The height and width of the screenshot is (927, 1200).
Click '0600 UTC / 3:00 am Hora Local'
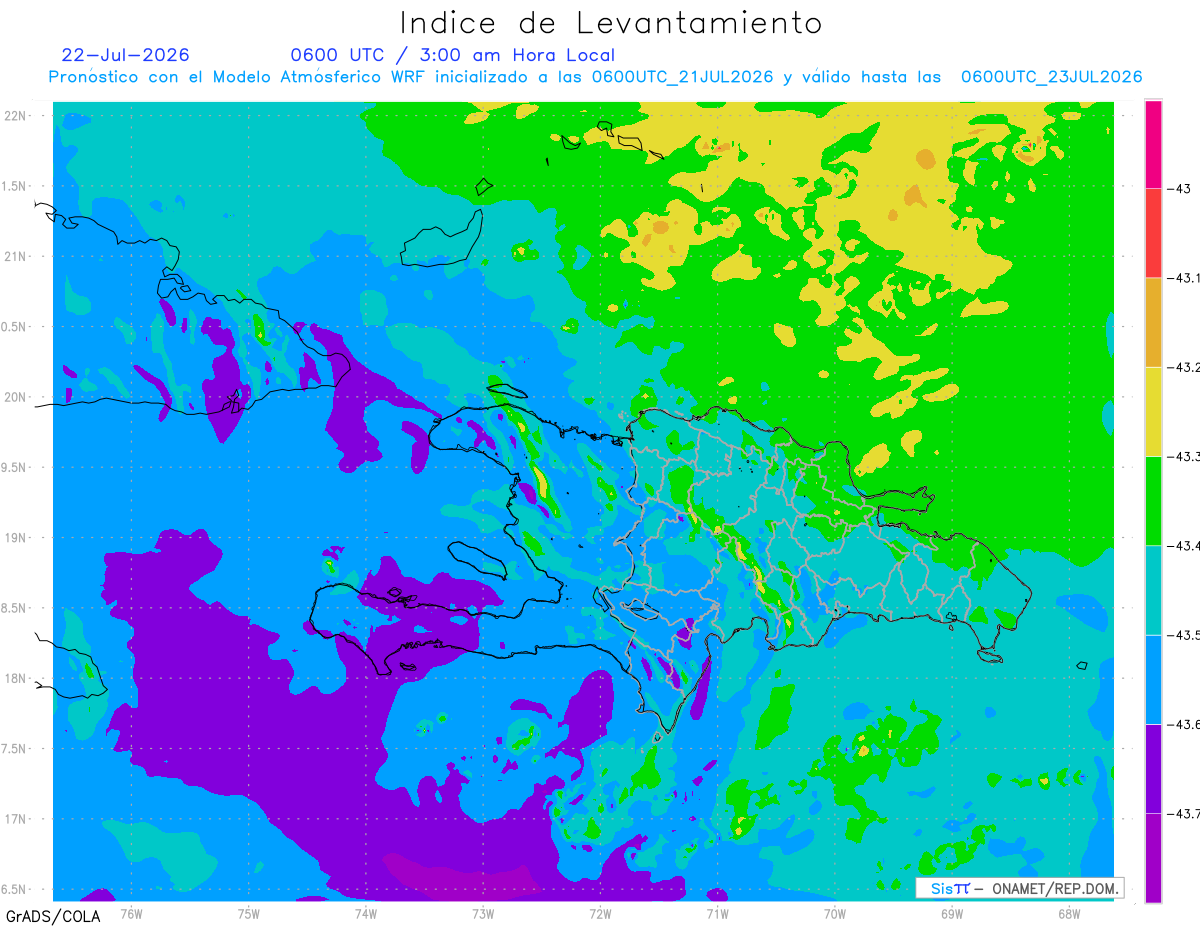[453, 55]
